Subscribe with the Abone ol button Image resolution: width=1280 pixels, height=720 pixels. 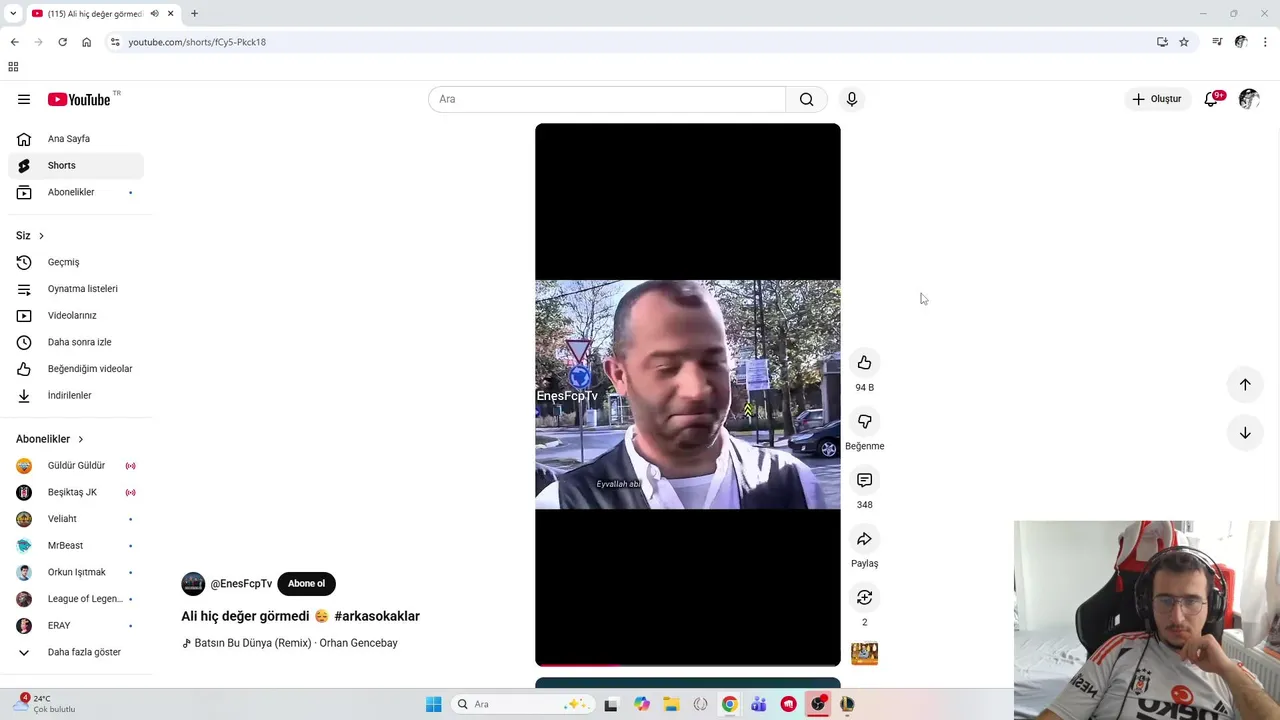306,584
